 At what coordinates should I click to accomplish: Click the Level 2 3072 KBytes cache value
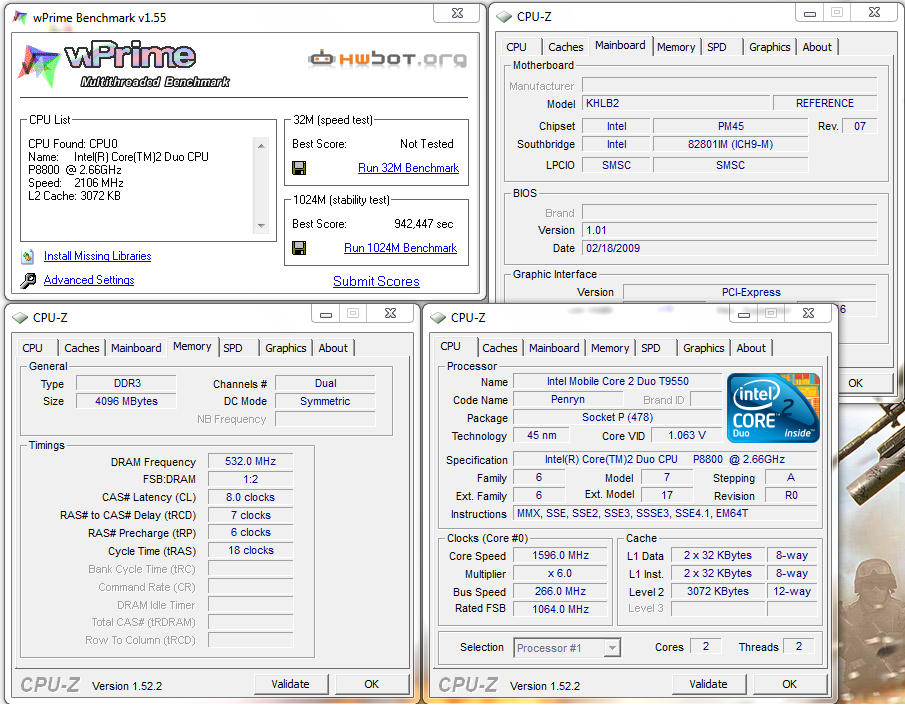(718, 591)
